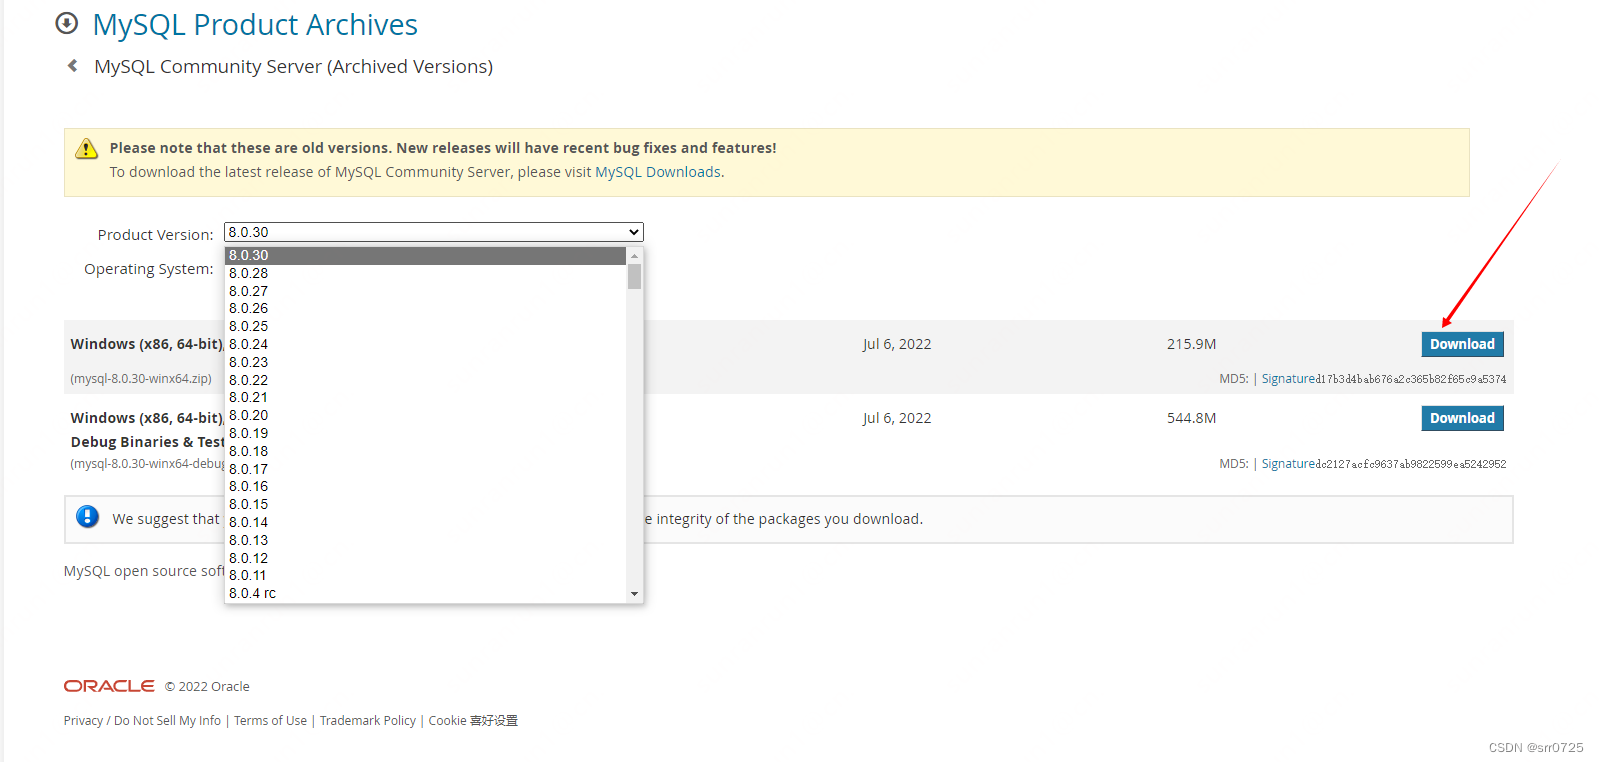Click the Oracle logo in footer

[x=109, y=686]
